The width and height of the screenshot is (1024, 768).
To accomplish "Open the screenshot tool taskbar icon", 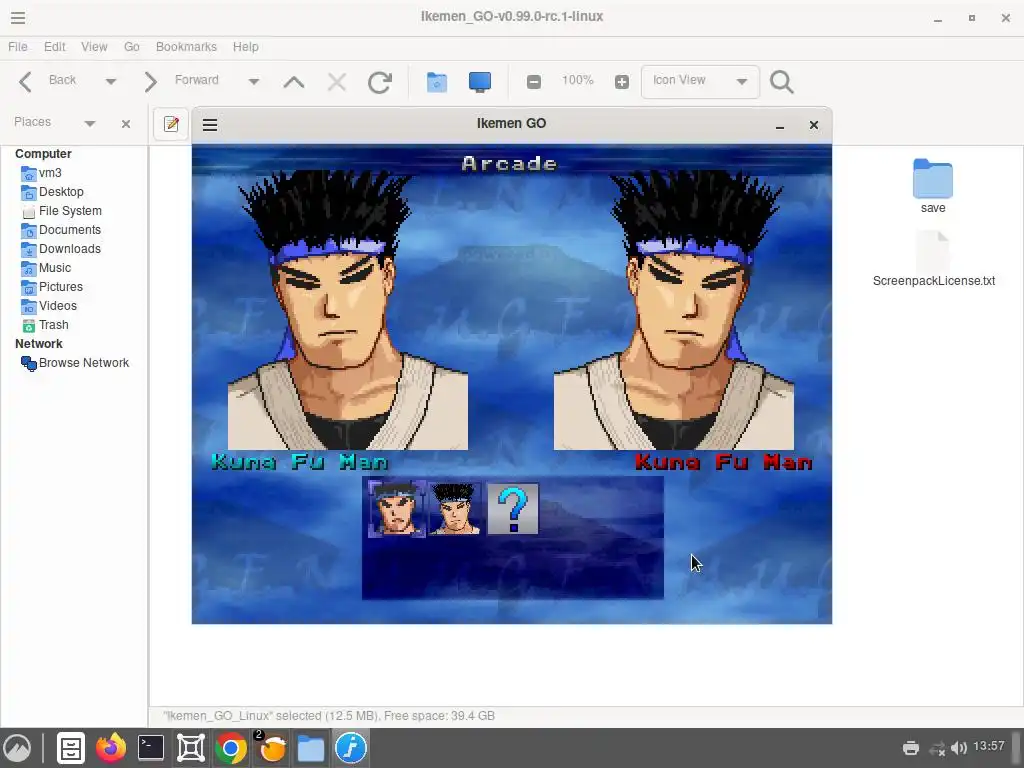I will tap(191, 748).
